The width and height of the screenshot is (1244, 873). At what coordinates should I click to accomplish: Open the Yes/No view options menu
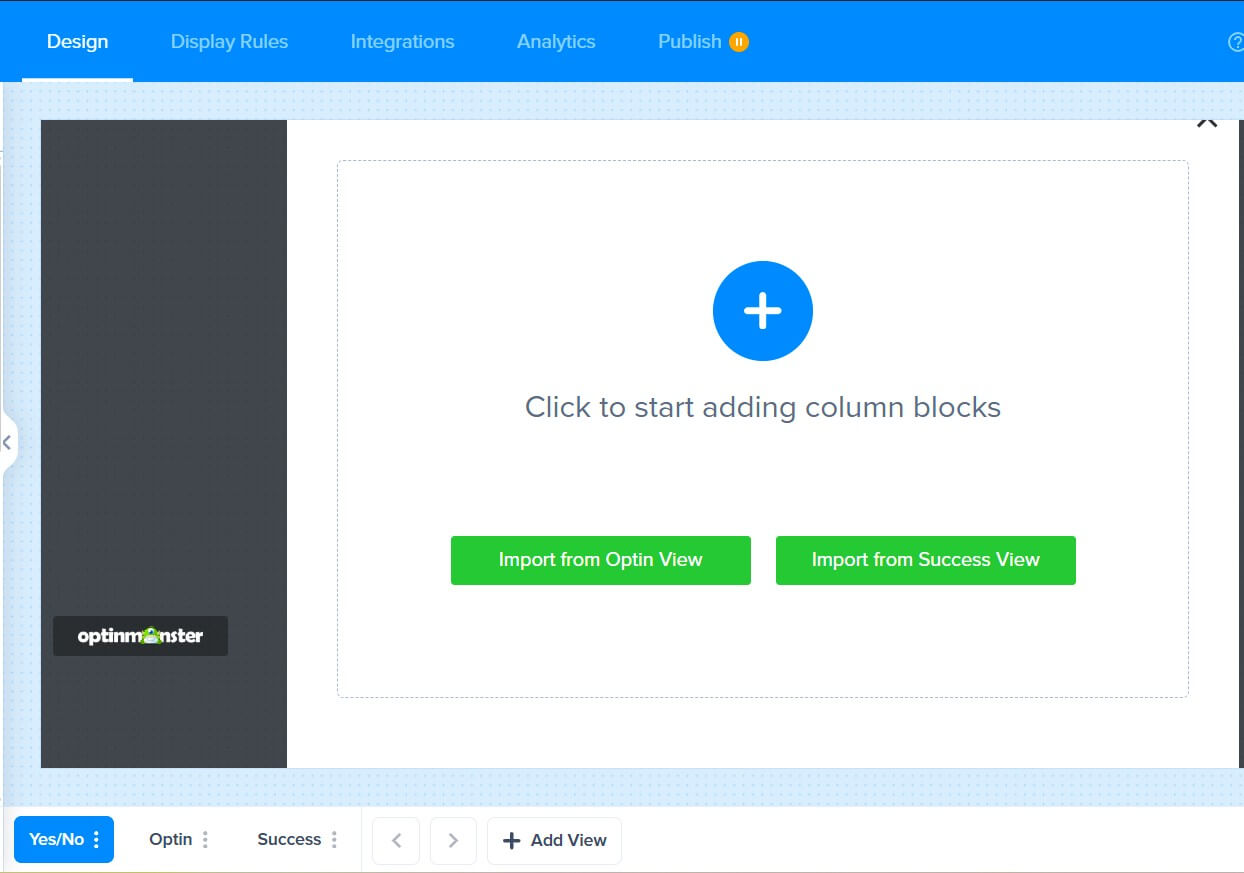coord(96,840)
